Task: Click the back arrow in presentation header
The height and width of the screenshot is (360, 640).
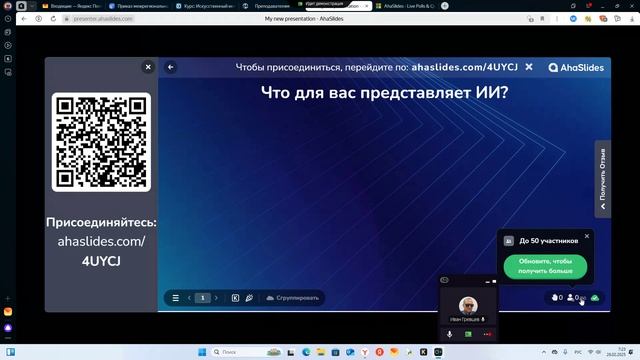Action: (x=171, y=67)
